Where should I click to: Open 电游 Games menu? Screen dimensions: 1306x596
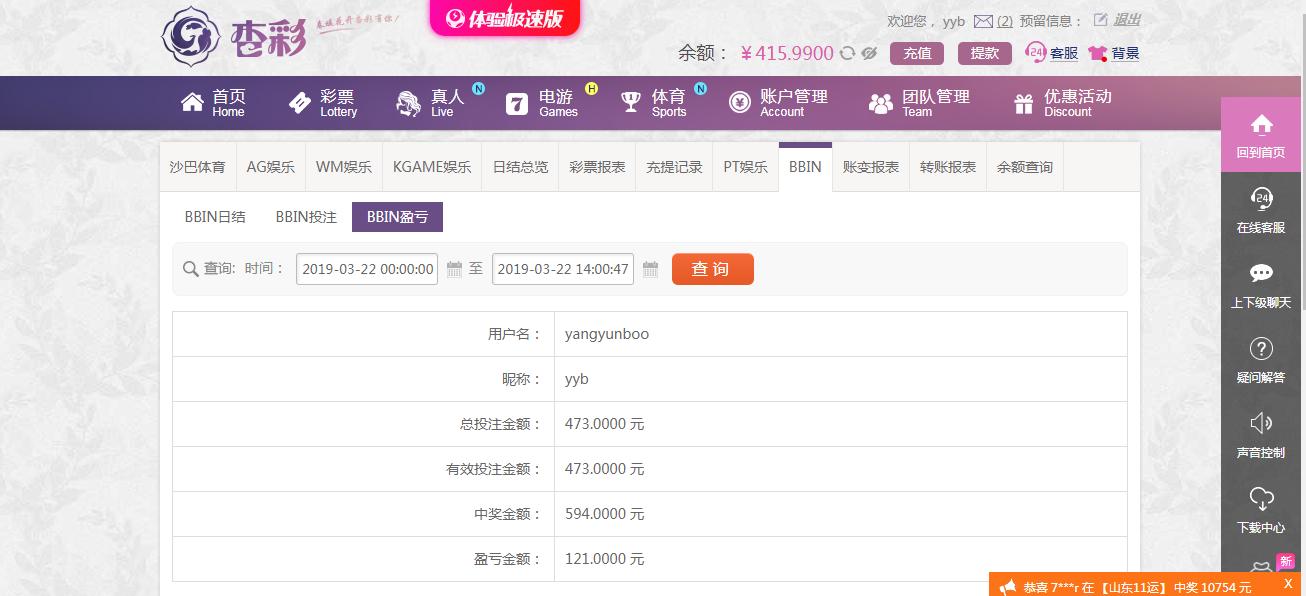[x=542, y=103]
